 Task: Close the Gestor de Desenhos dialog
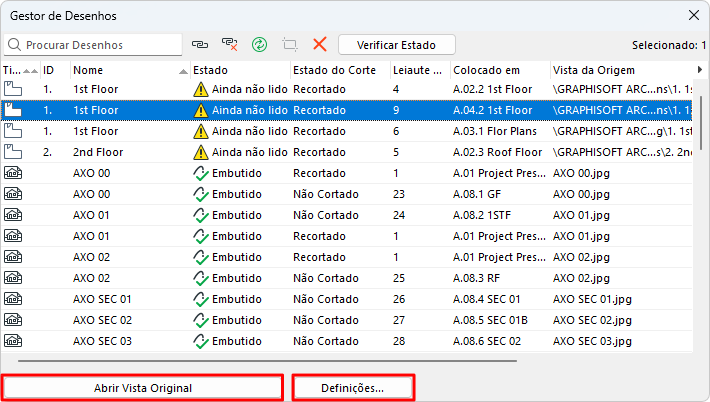coord(694,15)
